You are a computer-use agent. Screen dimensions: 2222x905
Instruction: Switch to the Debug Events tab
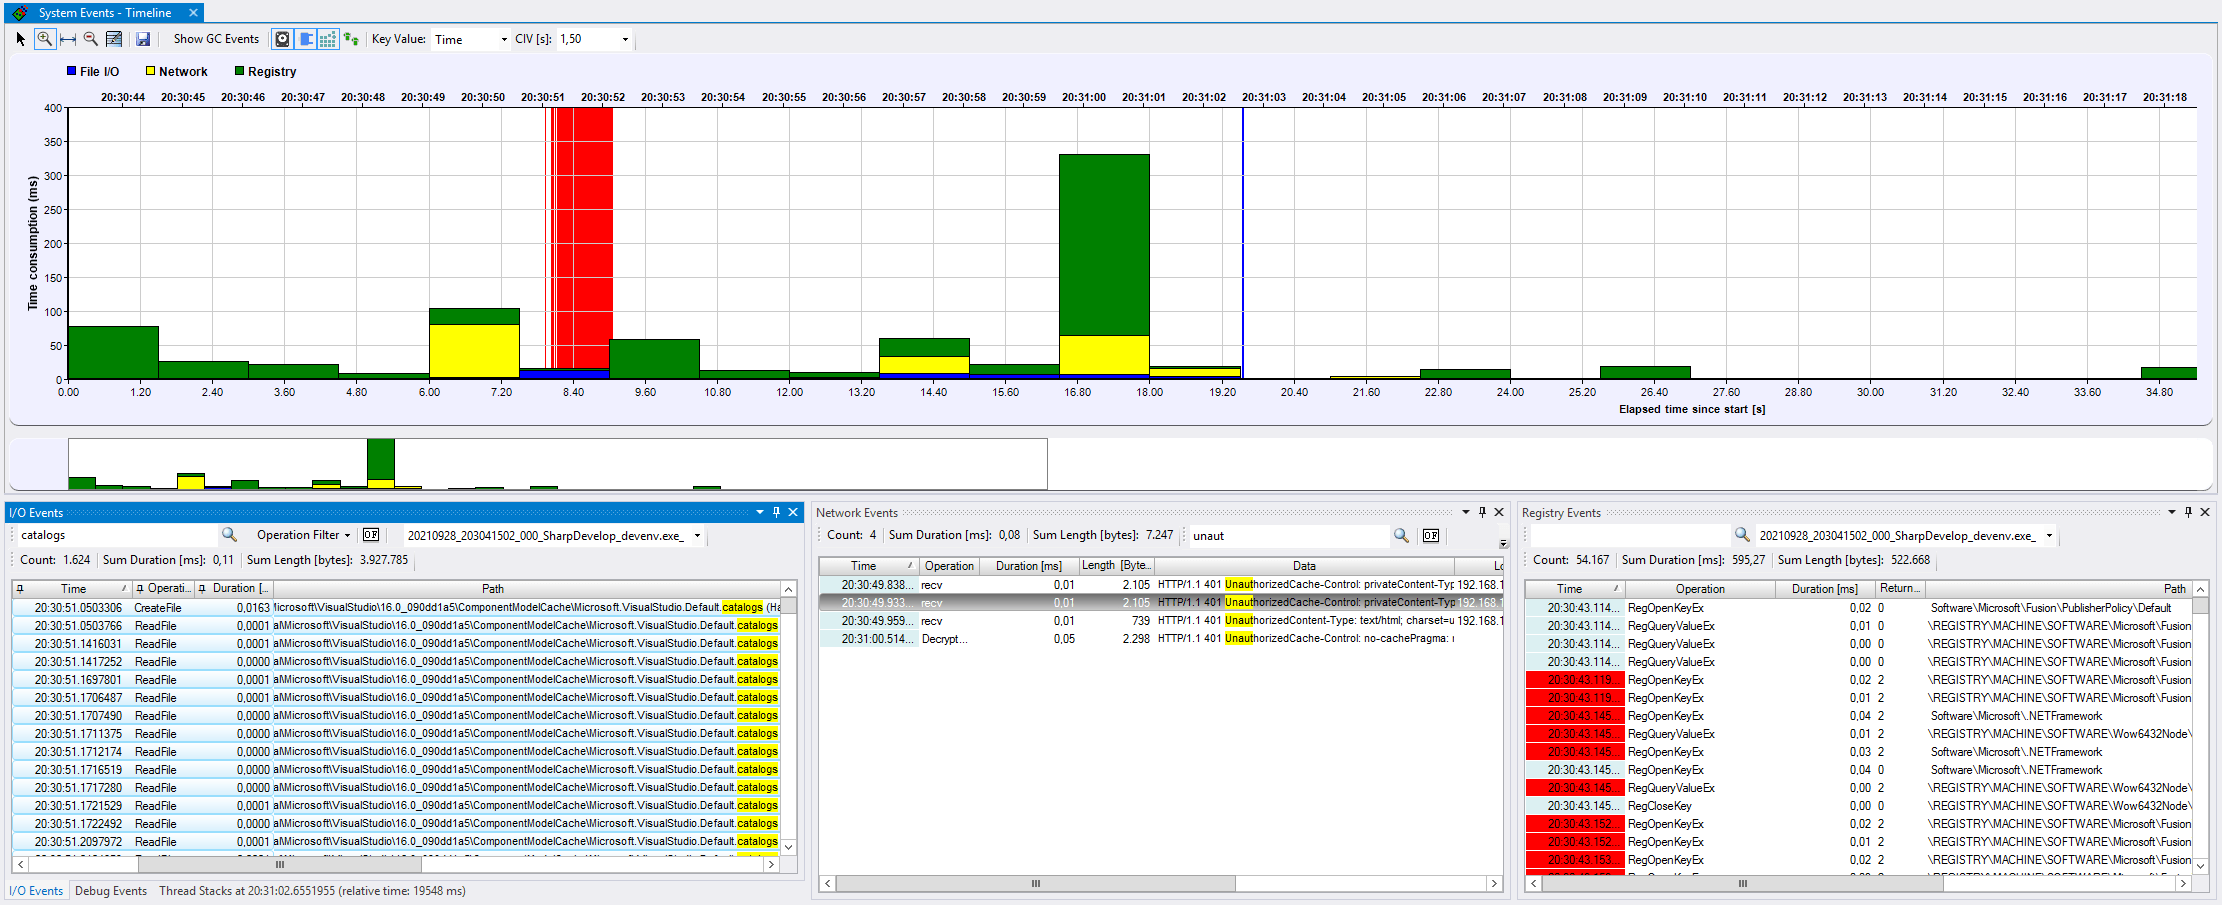[x=110, y=890]
